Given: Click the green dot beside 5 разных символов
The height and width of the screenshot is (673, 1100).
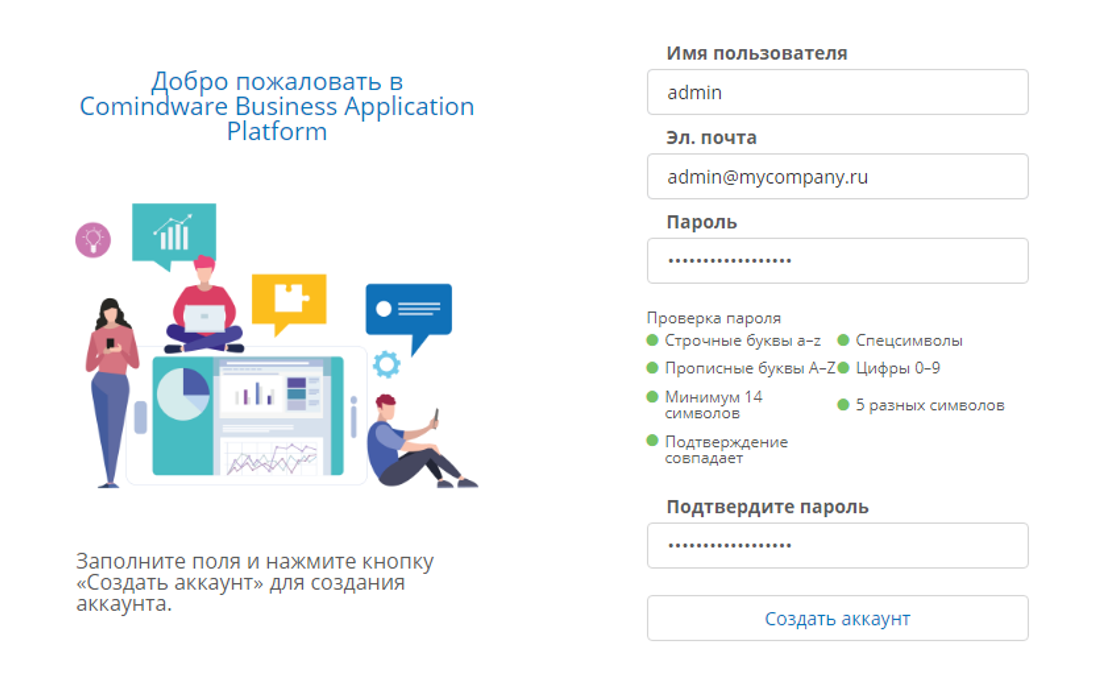Looking at the screenshot, I should click(844, 405).
